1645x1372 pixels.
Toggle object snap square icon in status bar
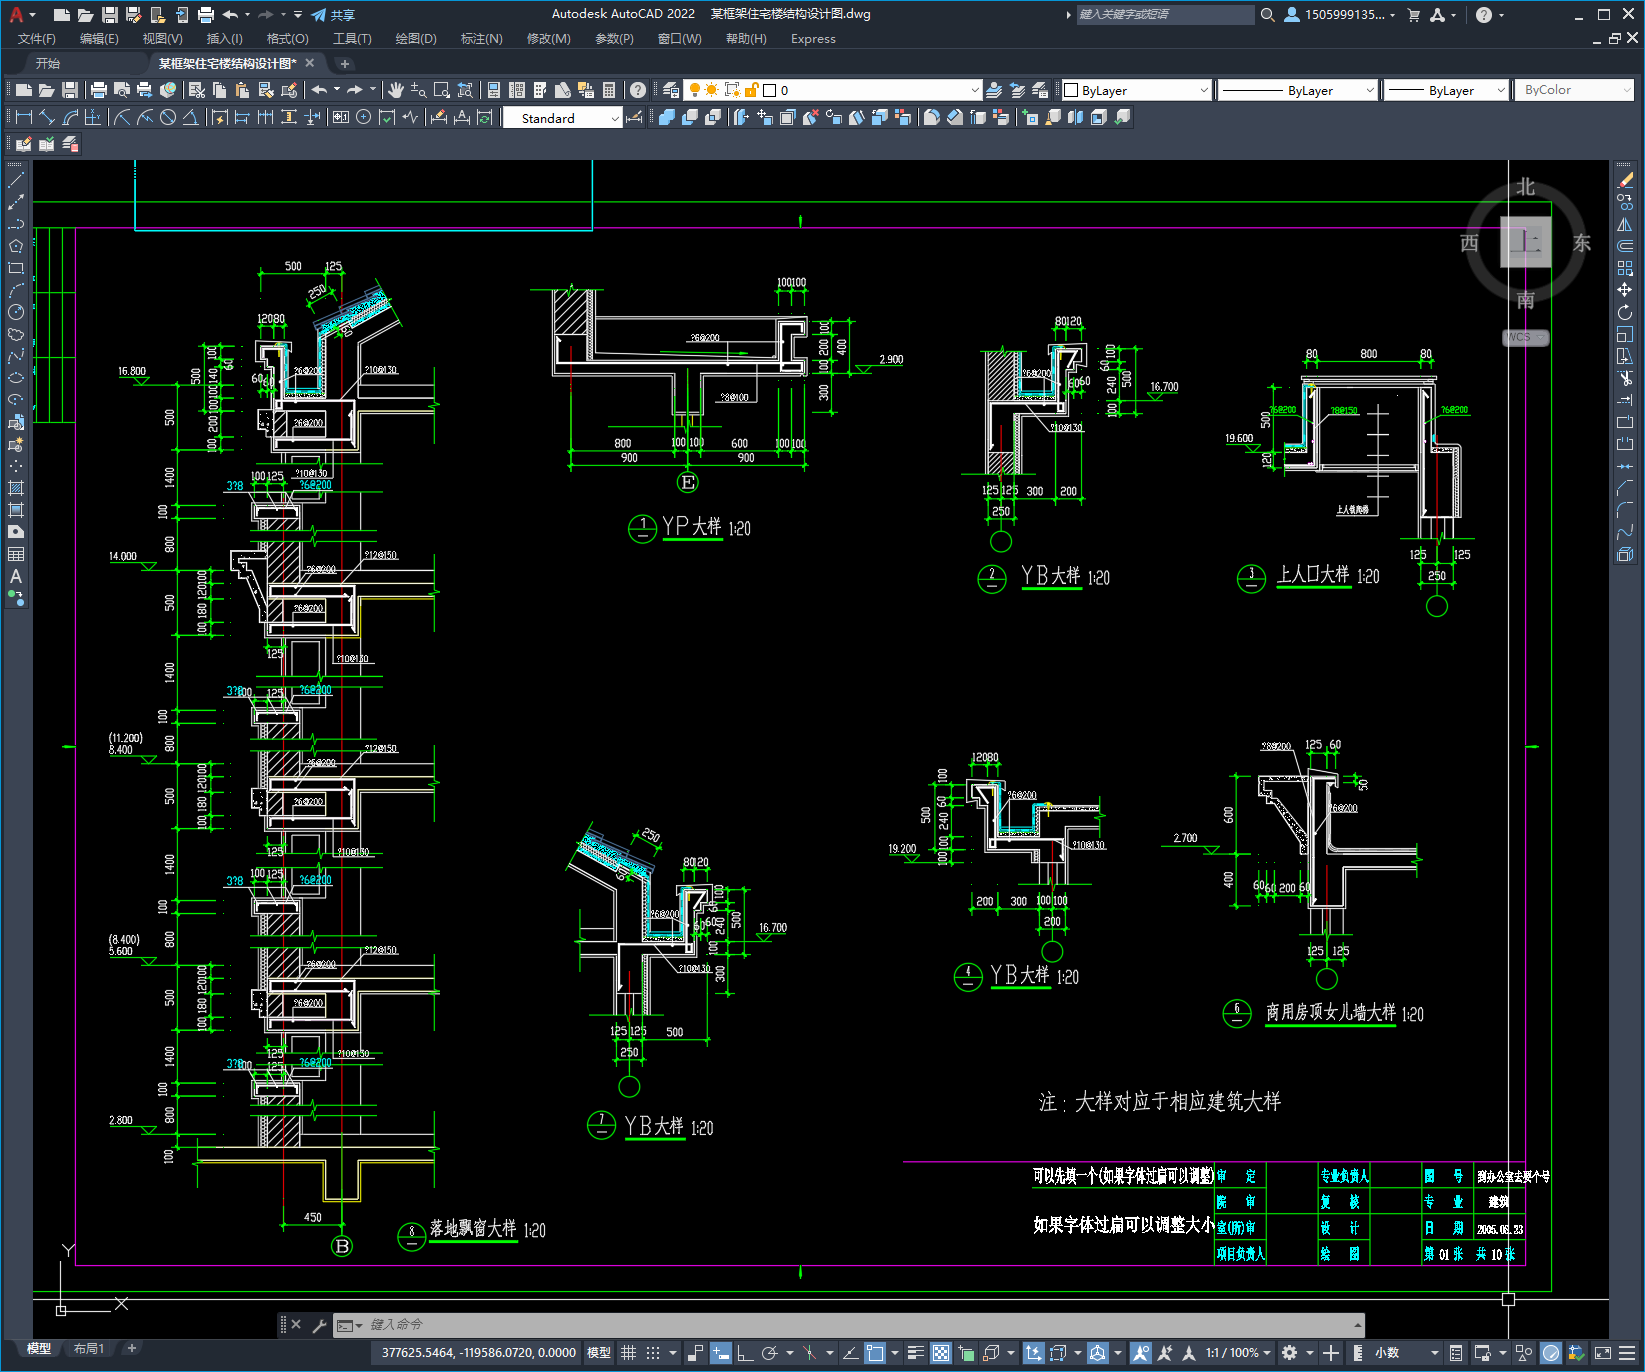(x=875, y=1353)
